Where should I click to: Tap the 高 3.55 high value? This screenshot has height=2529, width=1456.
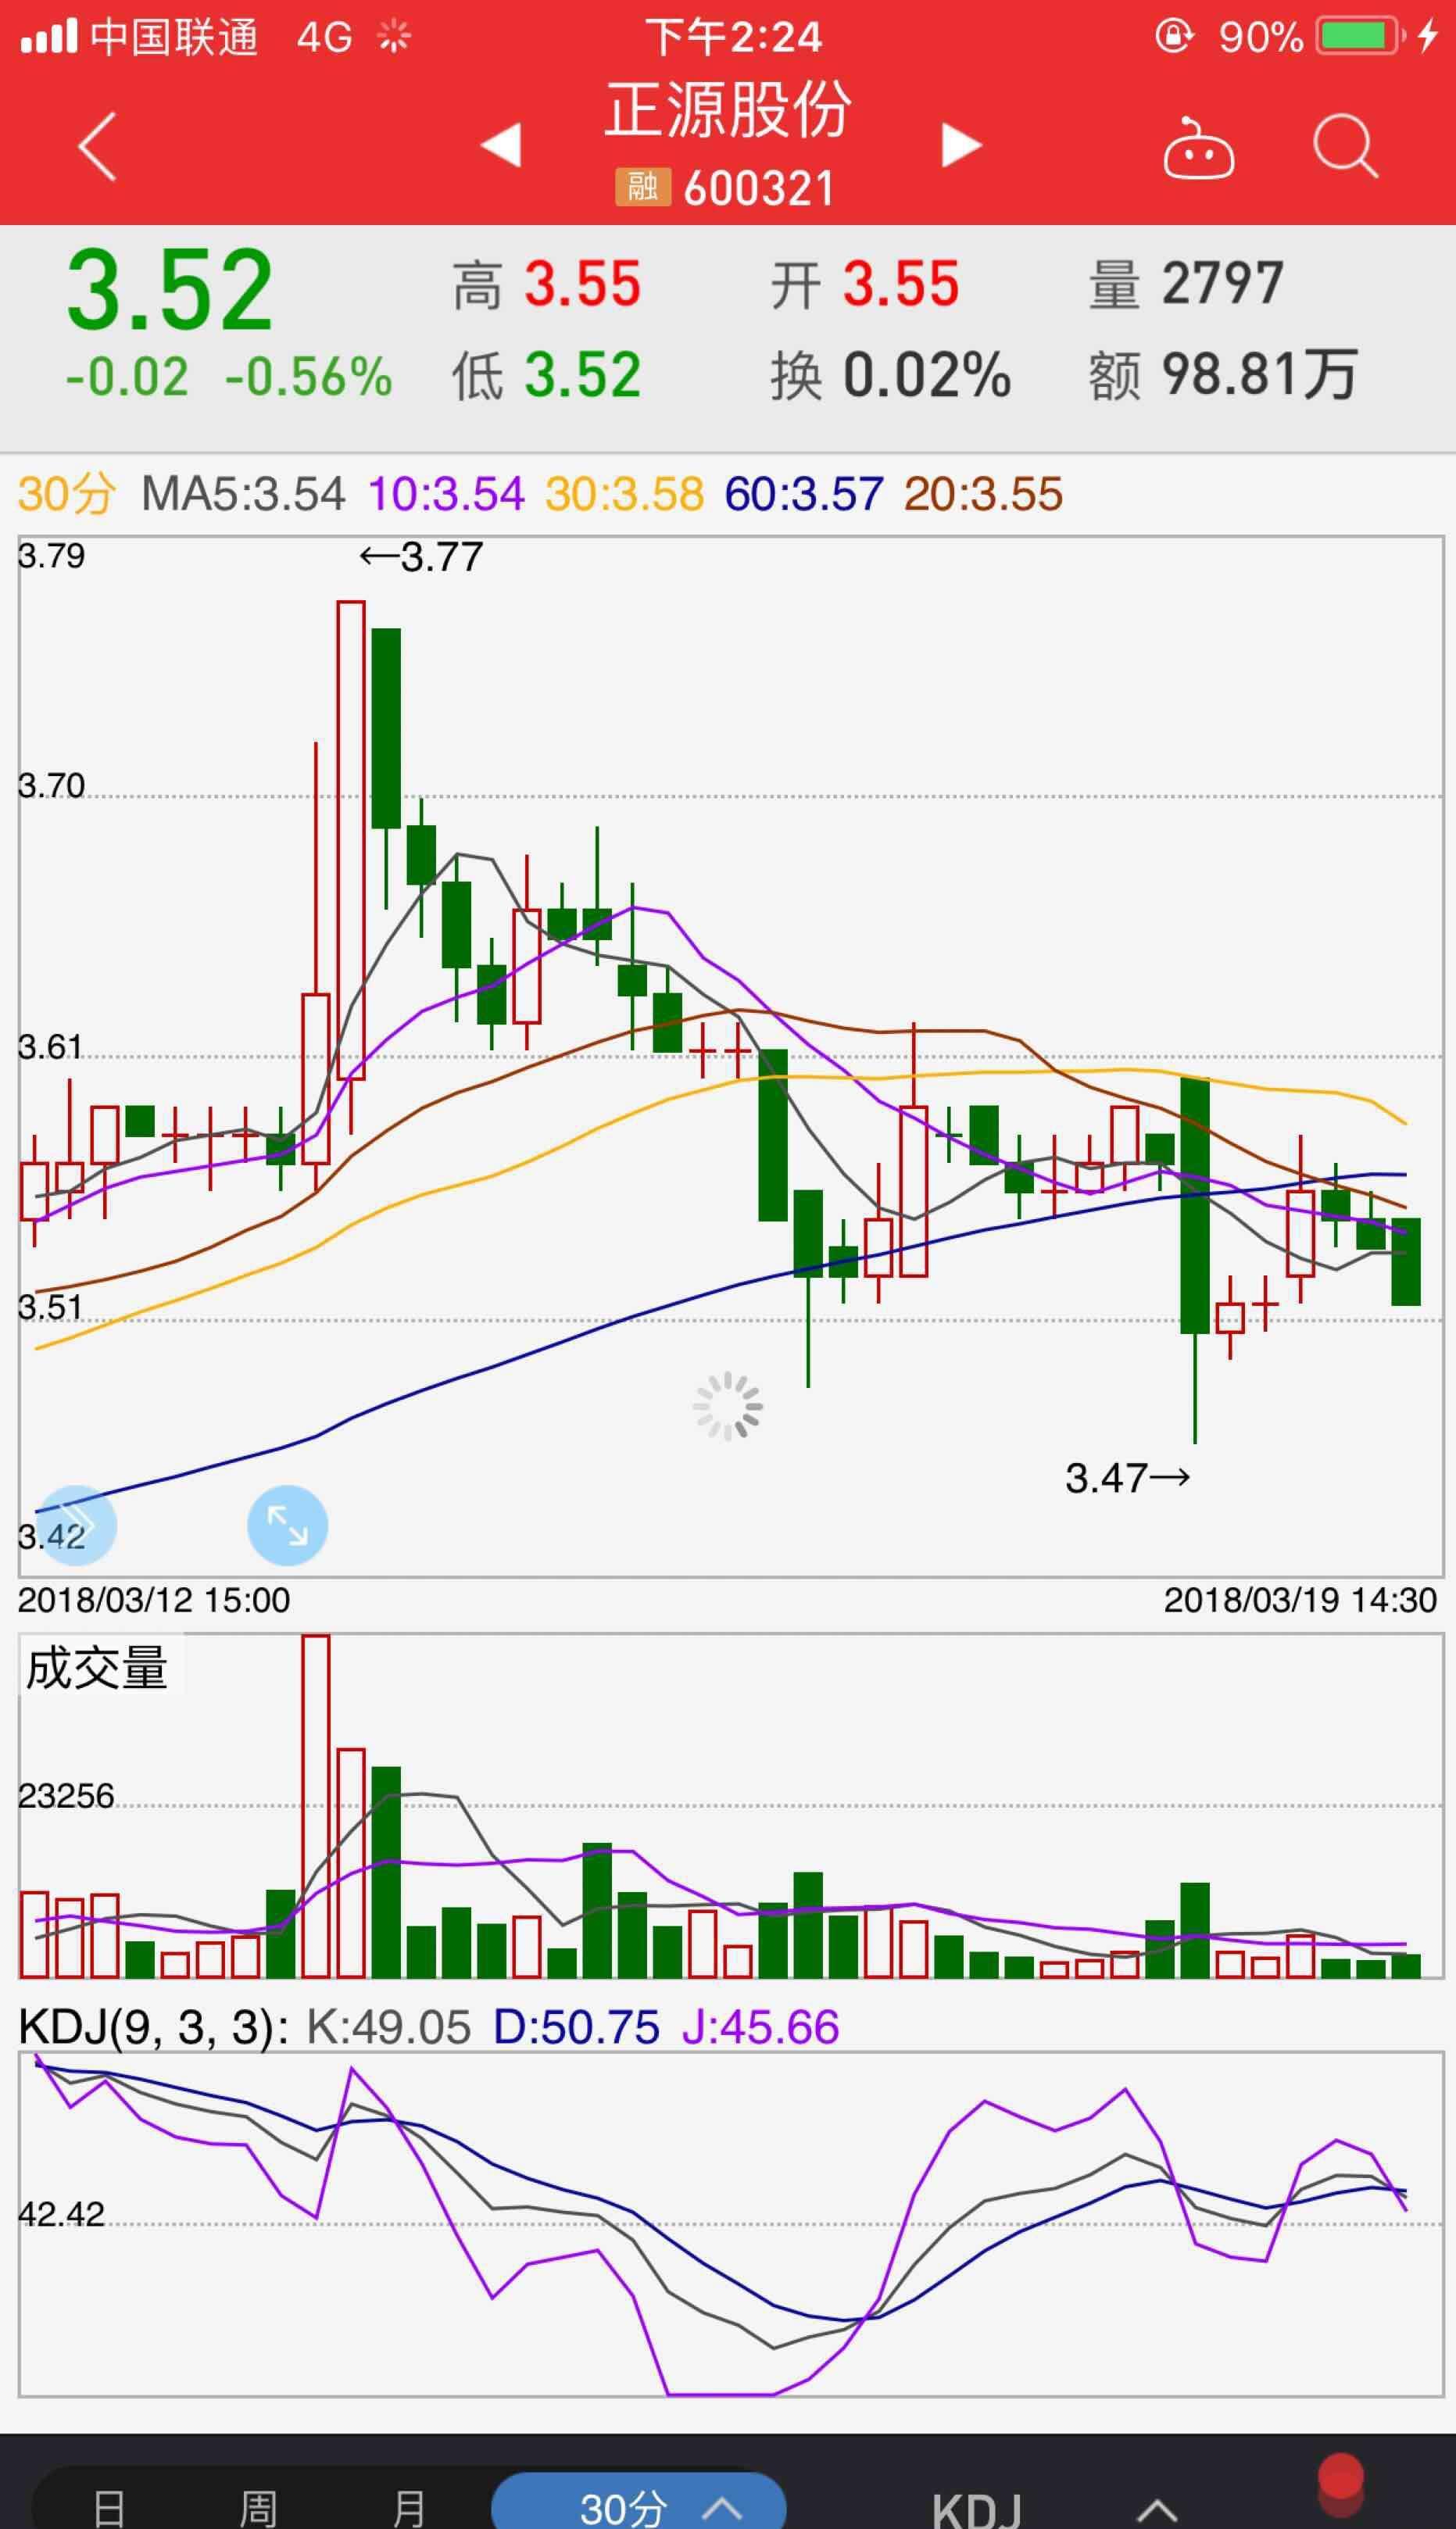point(546,284)
